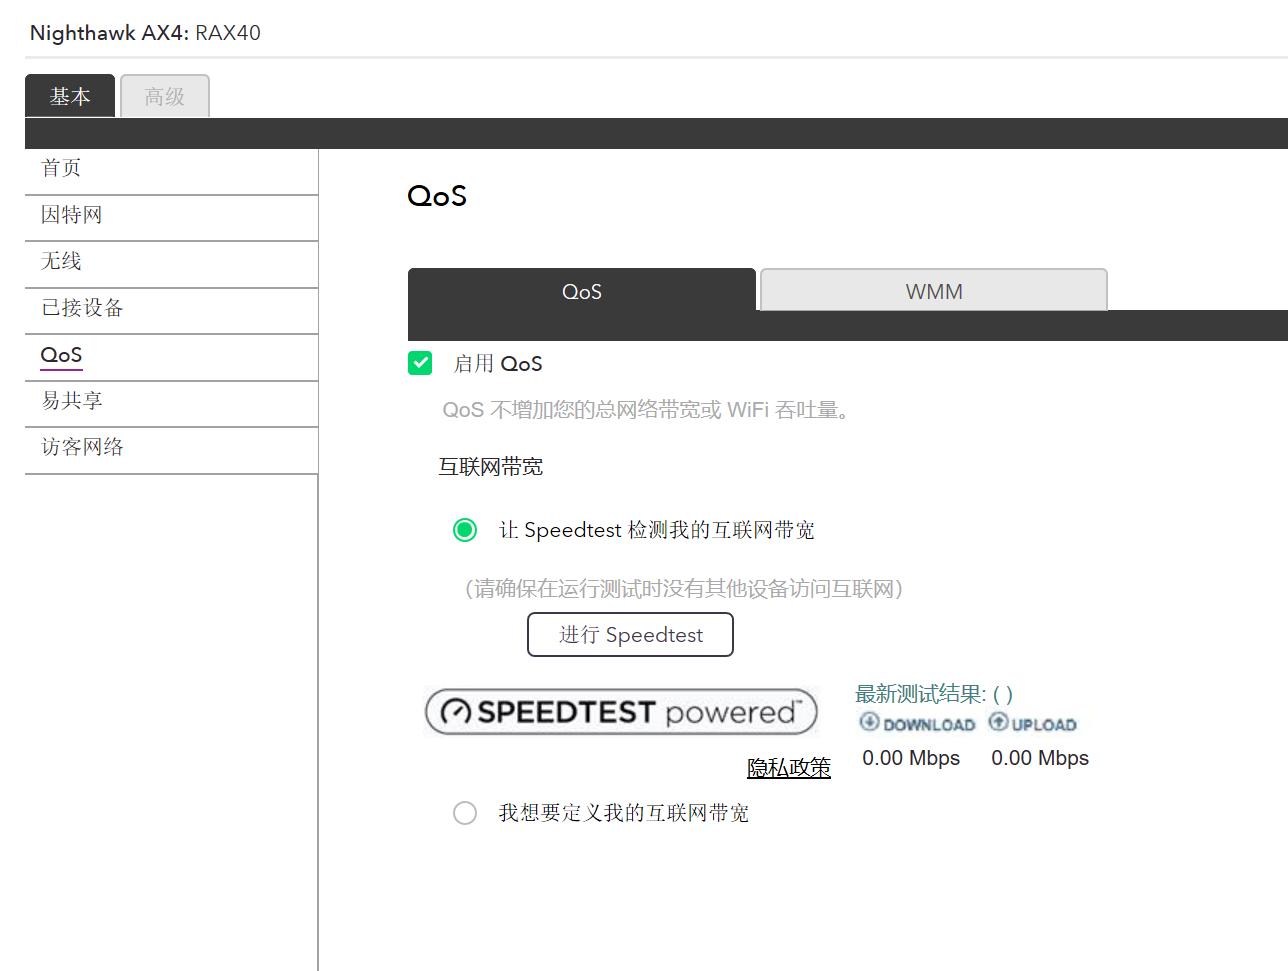Disable the 启用 QoS checkbox

point(419,363)
